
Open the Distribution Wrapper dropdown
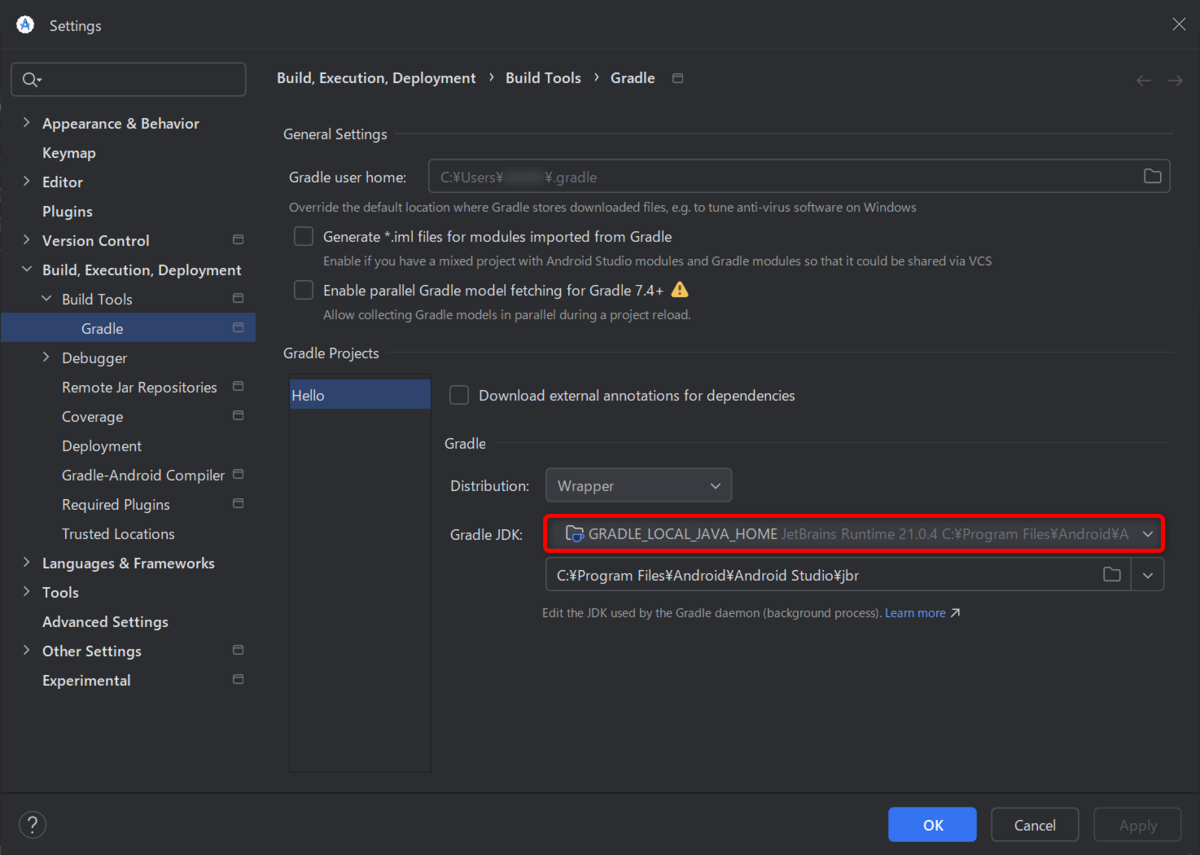(638, 485)
